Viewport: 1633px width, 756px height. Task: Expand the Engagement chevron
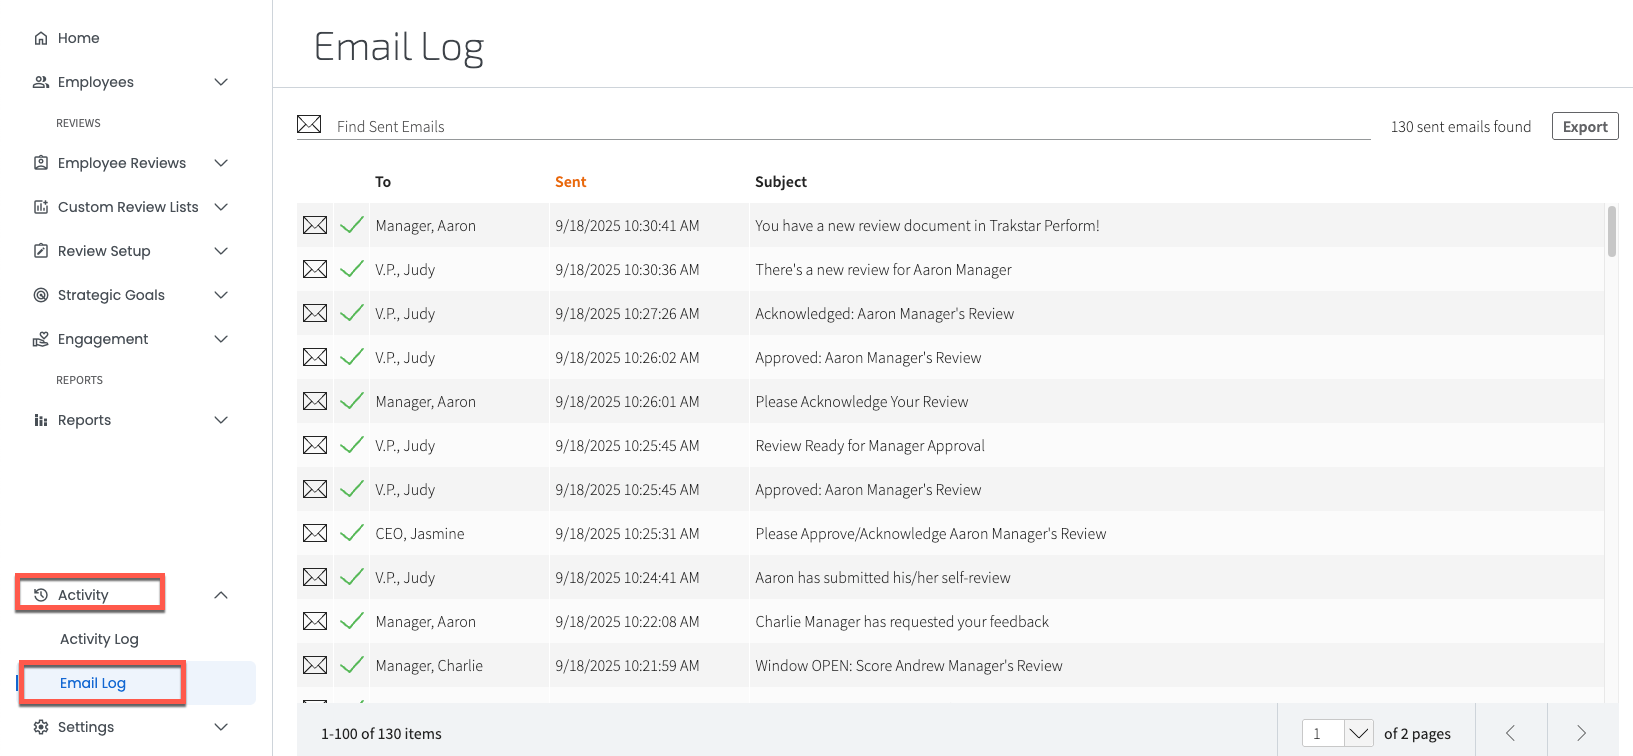(221, 339)
